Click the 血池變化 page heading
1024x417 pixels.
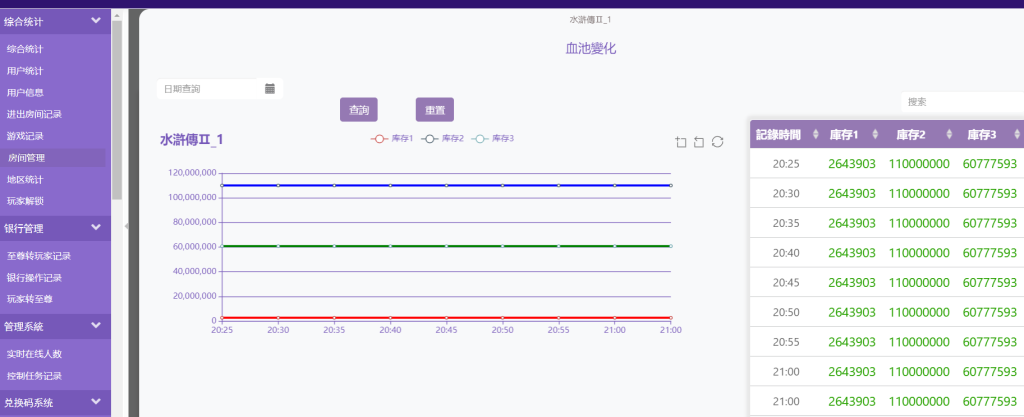click(590, 48)
